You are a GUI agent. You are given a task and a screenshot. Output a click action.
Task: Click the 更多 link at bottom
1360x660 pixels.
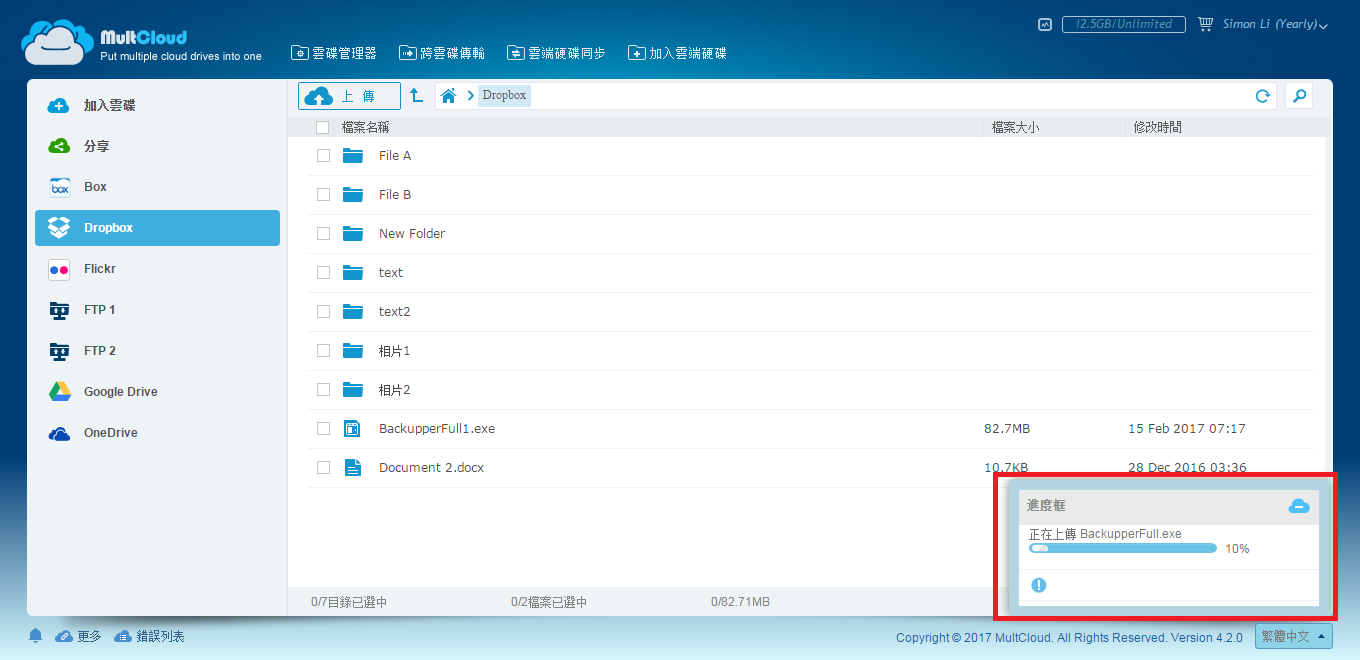coord(79,636)
